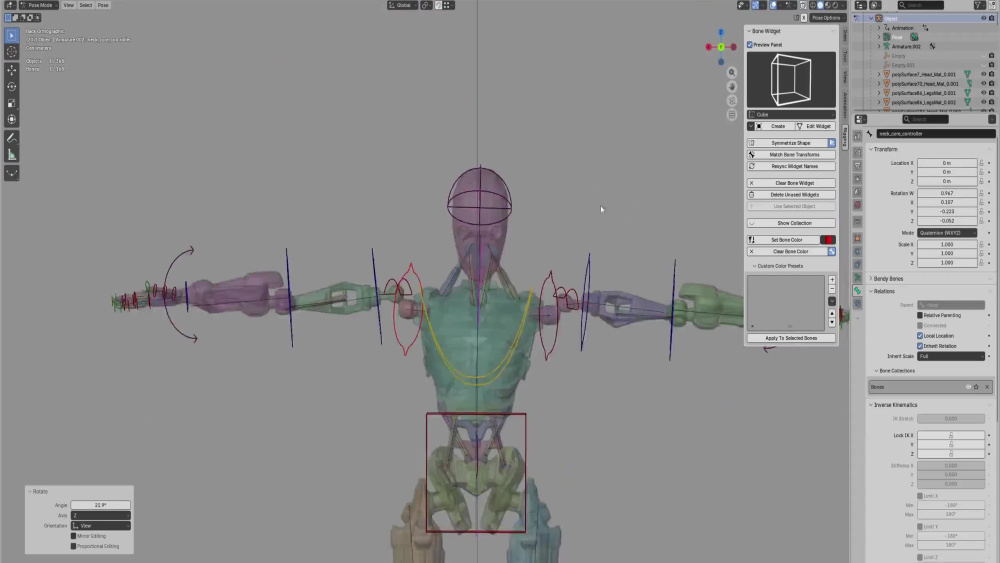Switch to wireframe viewport shading
The image size is (1000, 563).
[812, 5]
